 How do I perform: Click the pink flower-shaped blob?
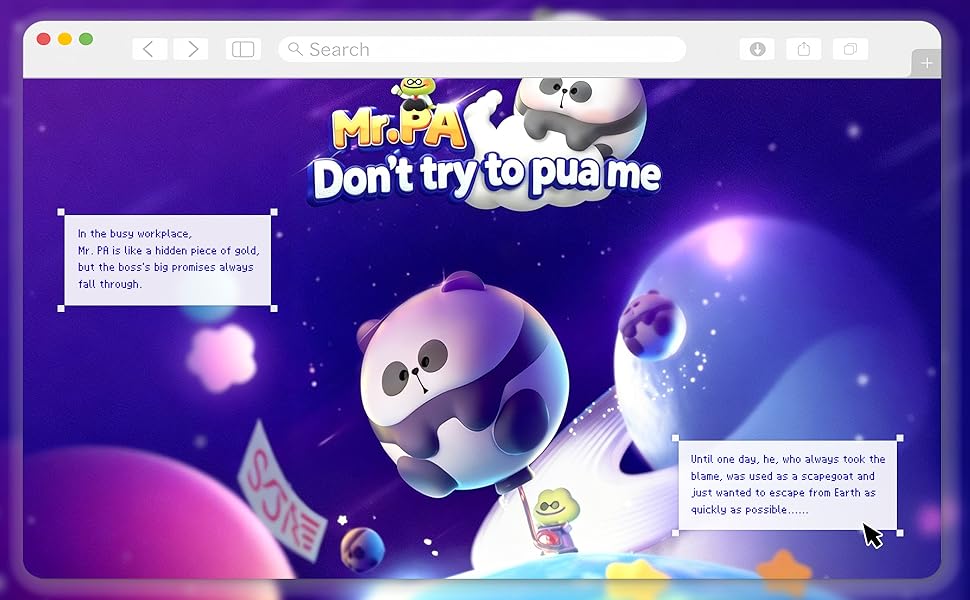tap(221, 357)
